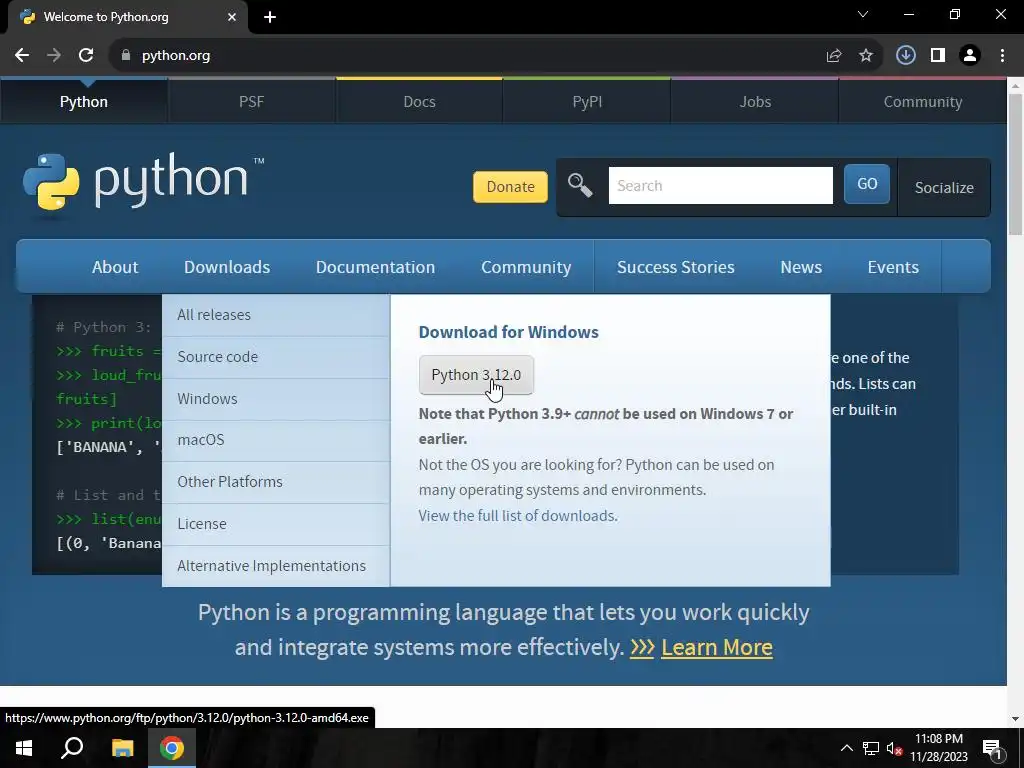
Task: Download Python 3.12.0 for Windows
Action: pyautogui.click(x=476, y=375)
